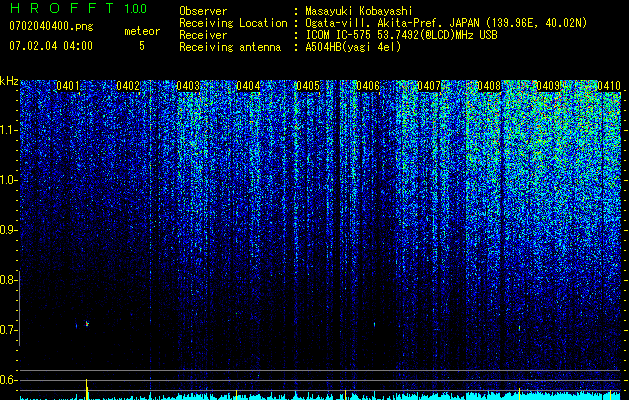
Task: Click the 0405 time marker
Action: point(308,86)
